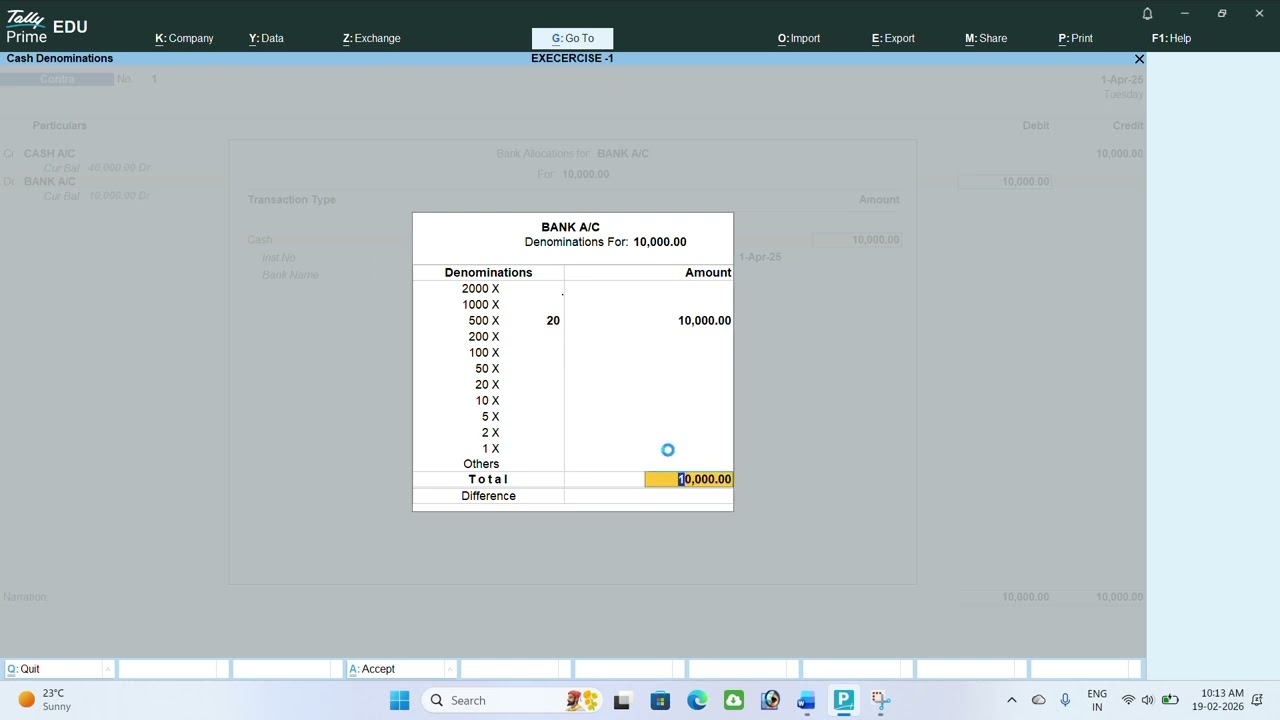
Task: Open the green cloud download app in taskbar
Action: (734, 700)
